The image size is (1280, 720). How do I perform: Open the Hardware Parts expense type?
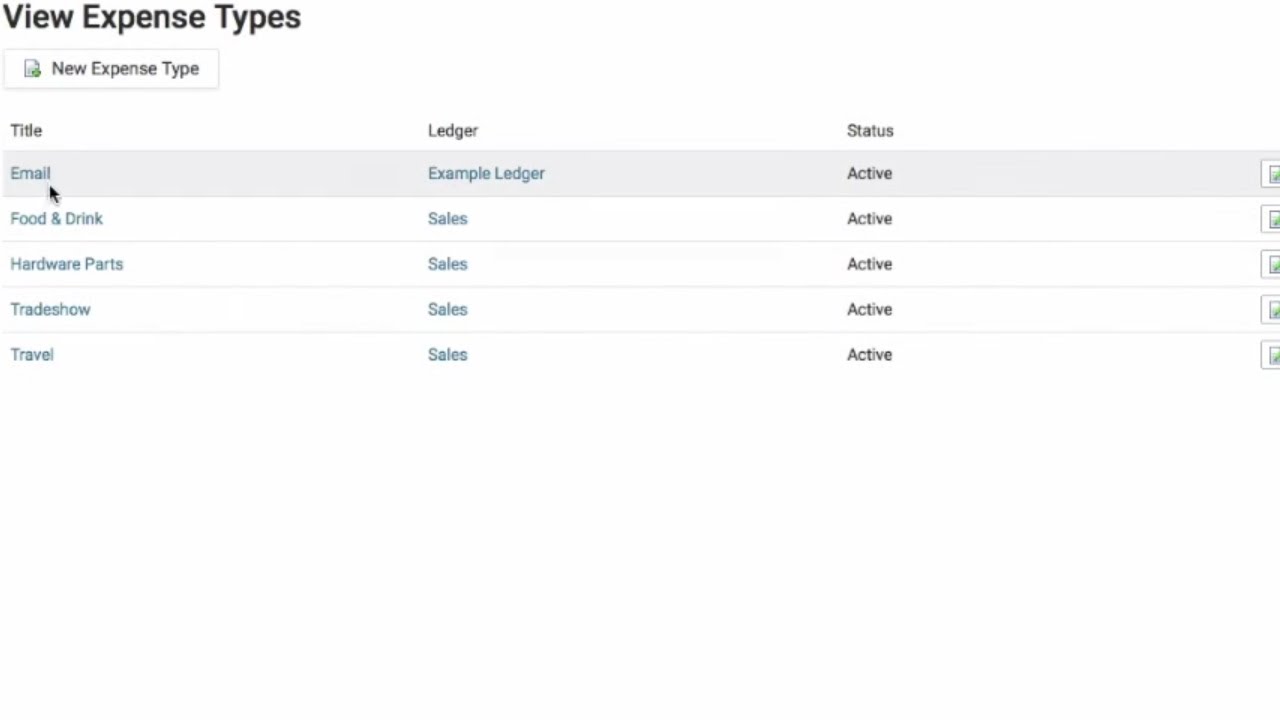pyautogui.click(x=66, y=264)
